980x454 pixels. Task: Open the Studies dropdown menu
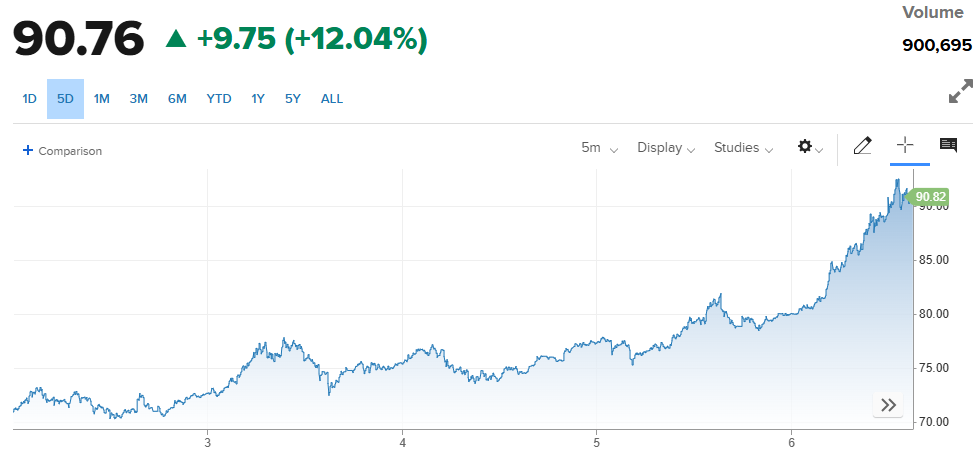pos(743,148)
